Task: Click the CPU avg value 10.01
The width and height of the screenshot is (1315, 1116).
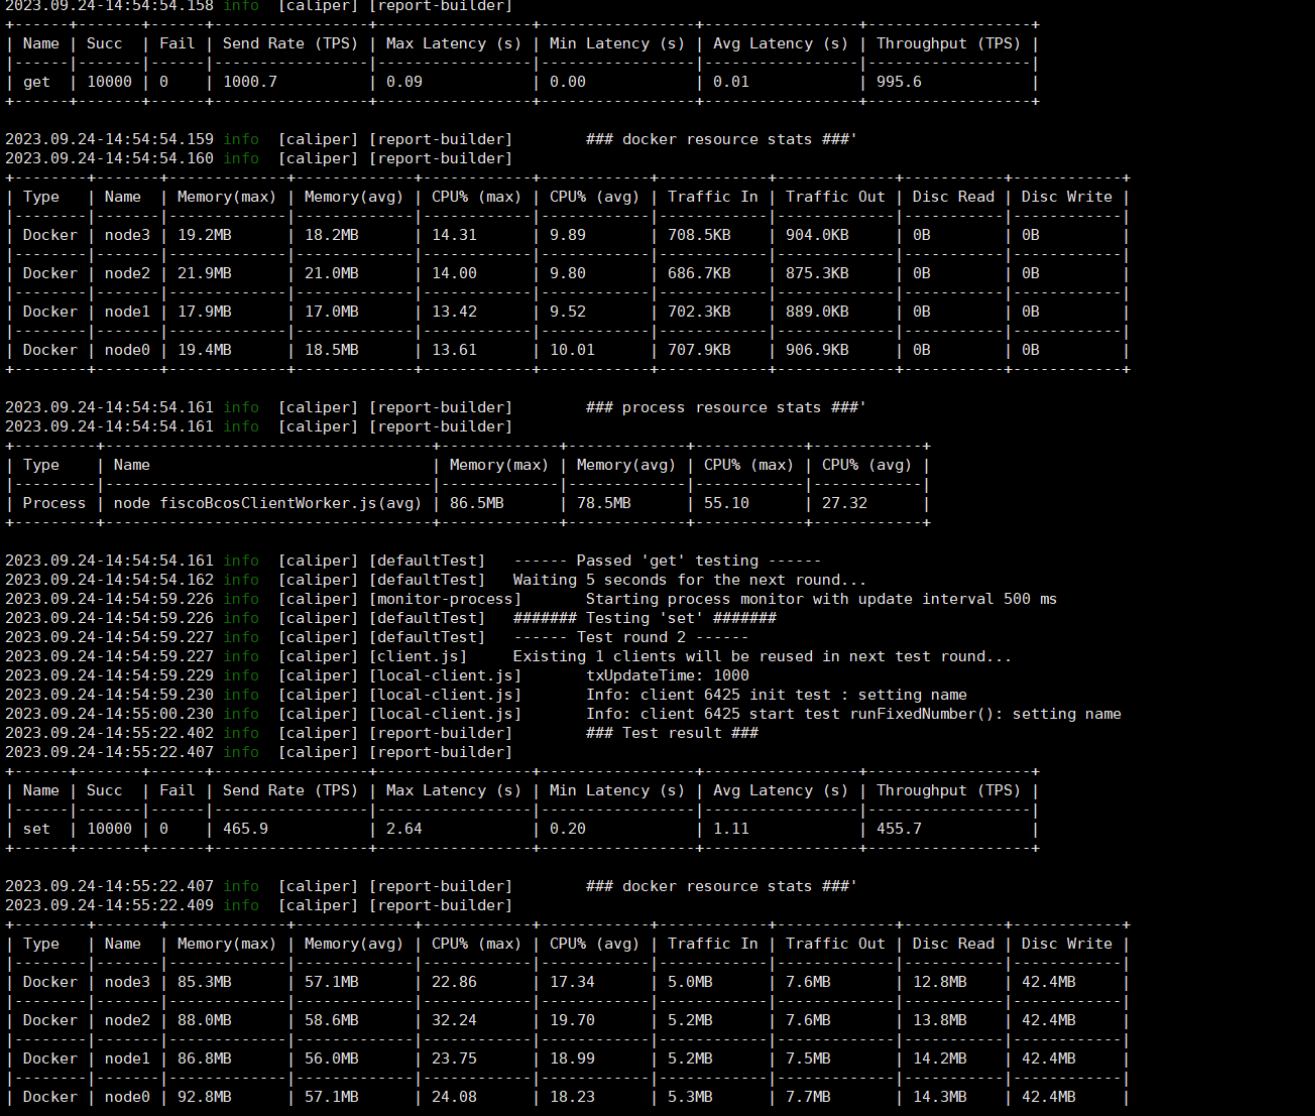Action: coord(572,350)
